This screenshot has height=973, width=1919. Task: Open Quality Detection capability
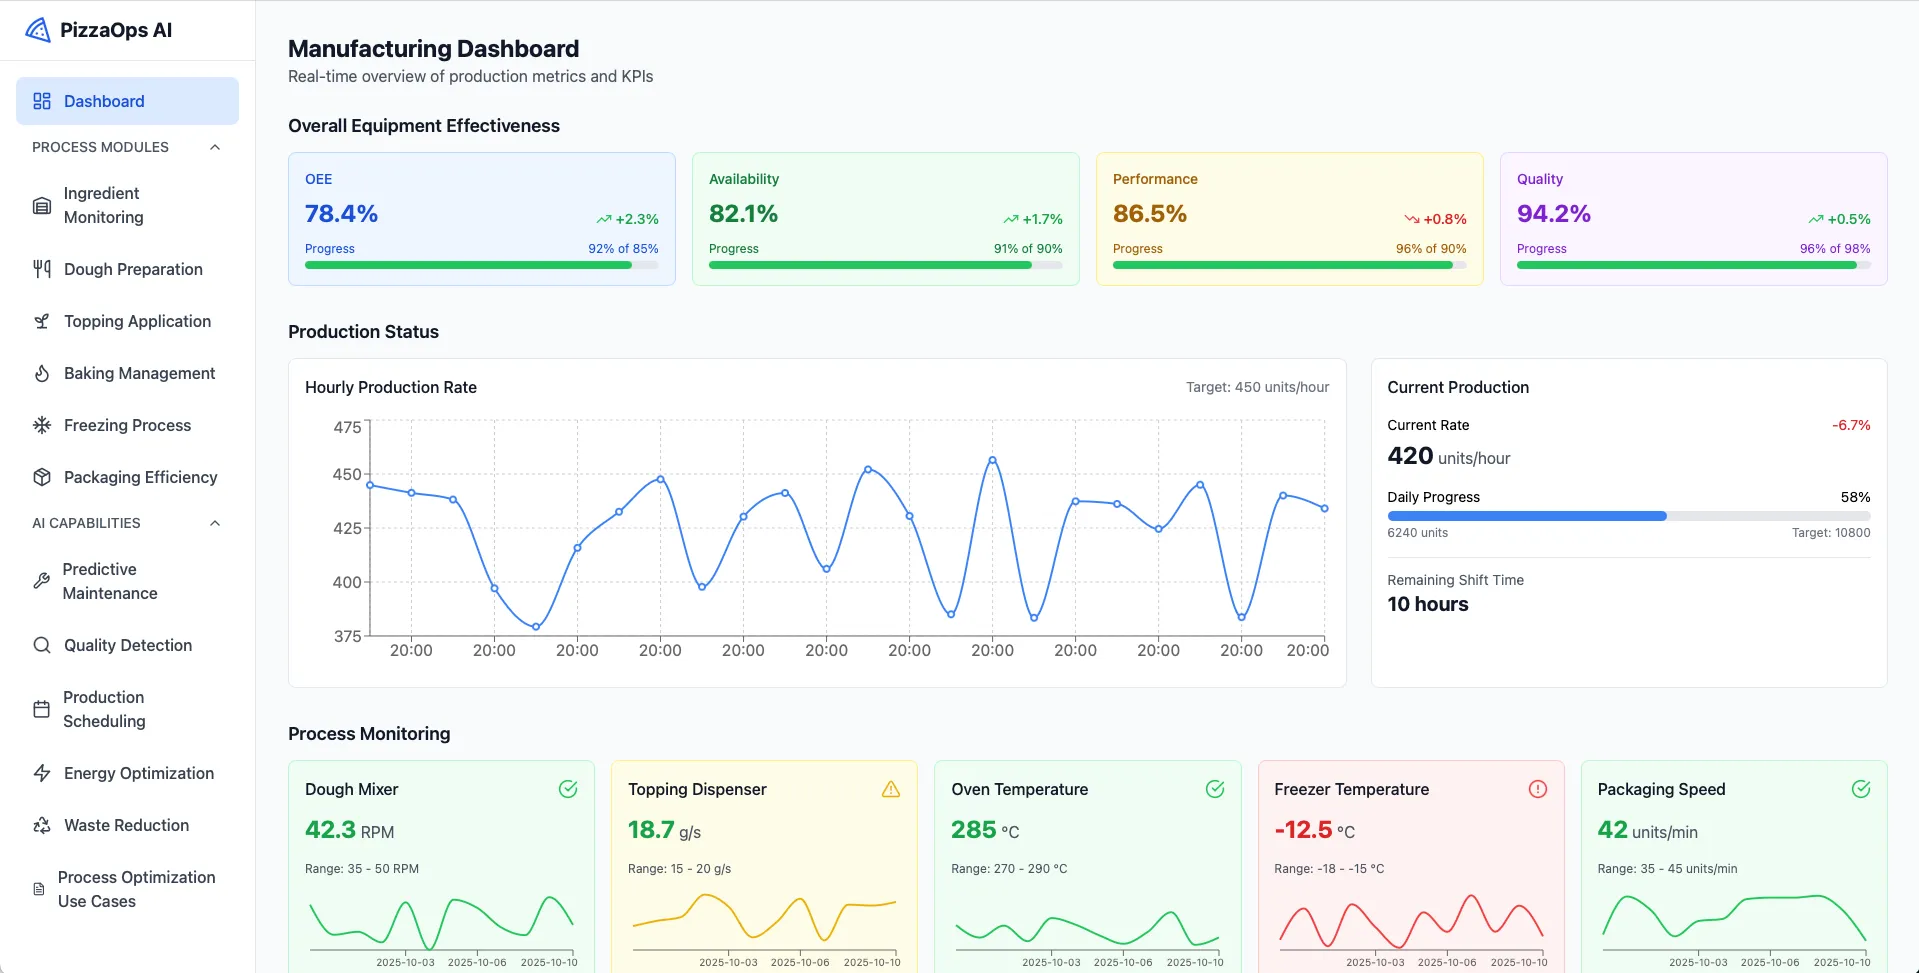click(127, 645)
